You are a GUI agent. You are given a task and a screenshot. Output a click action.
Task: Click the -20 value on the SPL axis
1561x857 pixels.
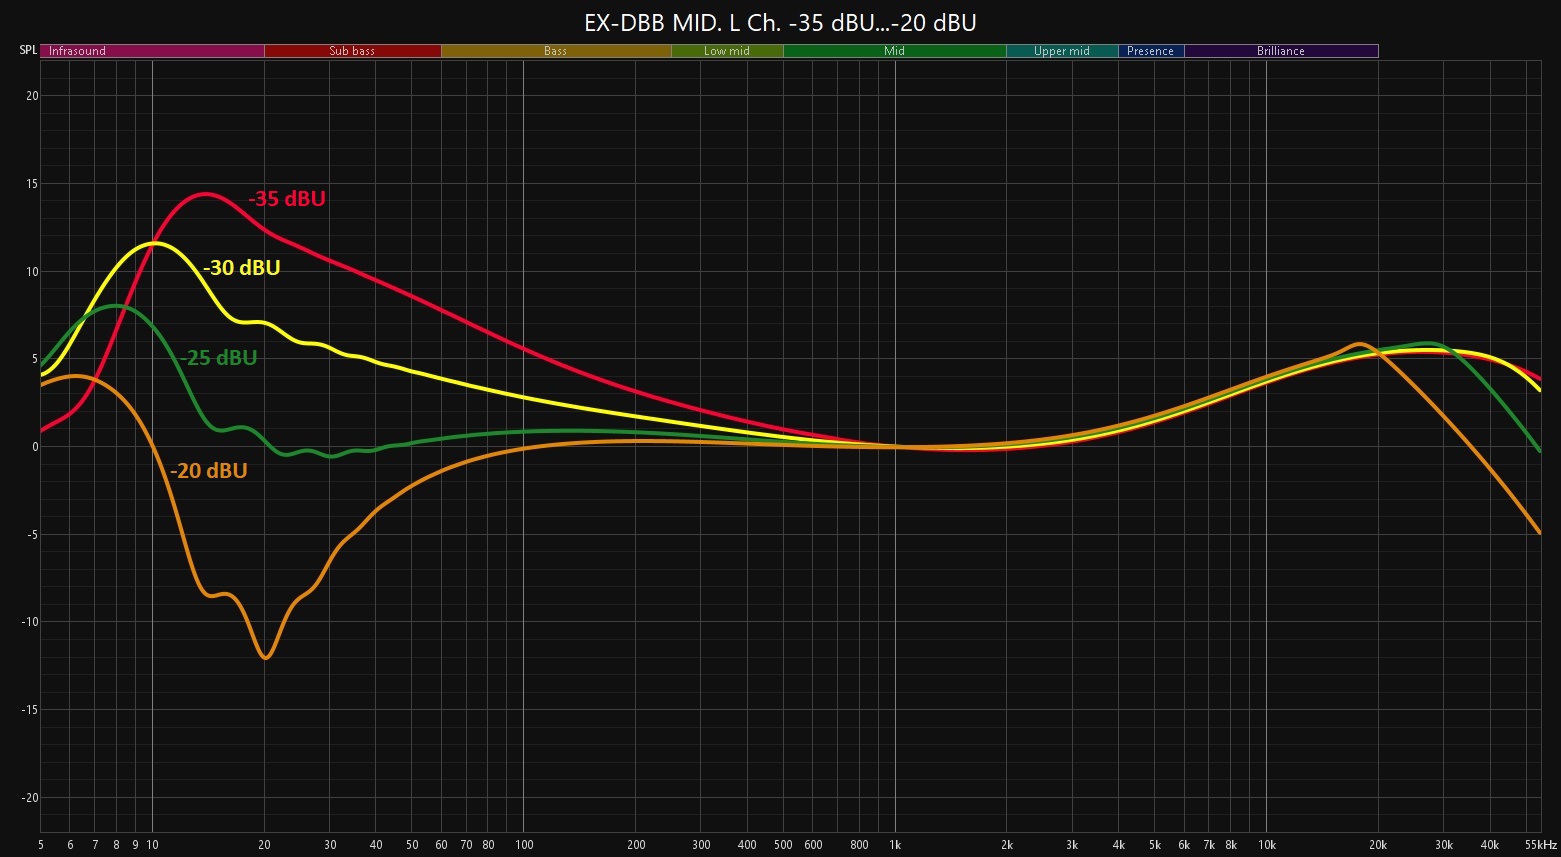click(30, 798)
